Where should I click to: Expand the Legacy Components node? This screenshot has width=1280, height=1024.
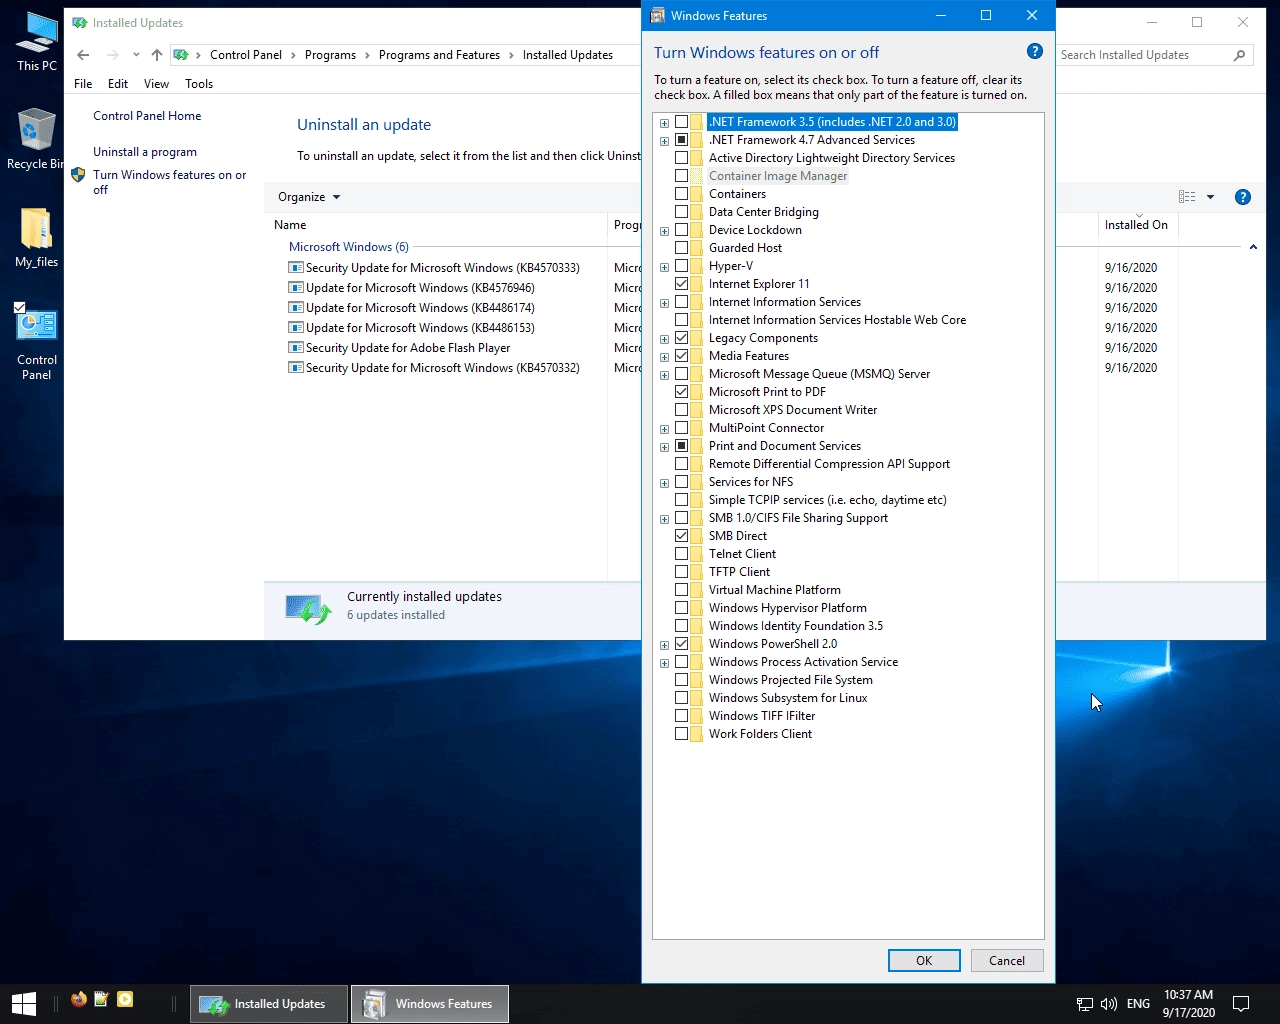point(664,339)
